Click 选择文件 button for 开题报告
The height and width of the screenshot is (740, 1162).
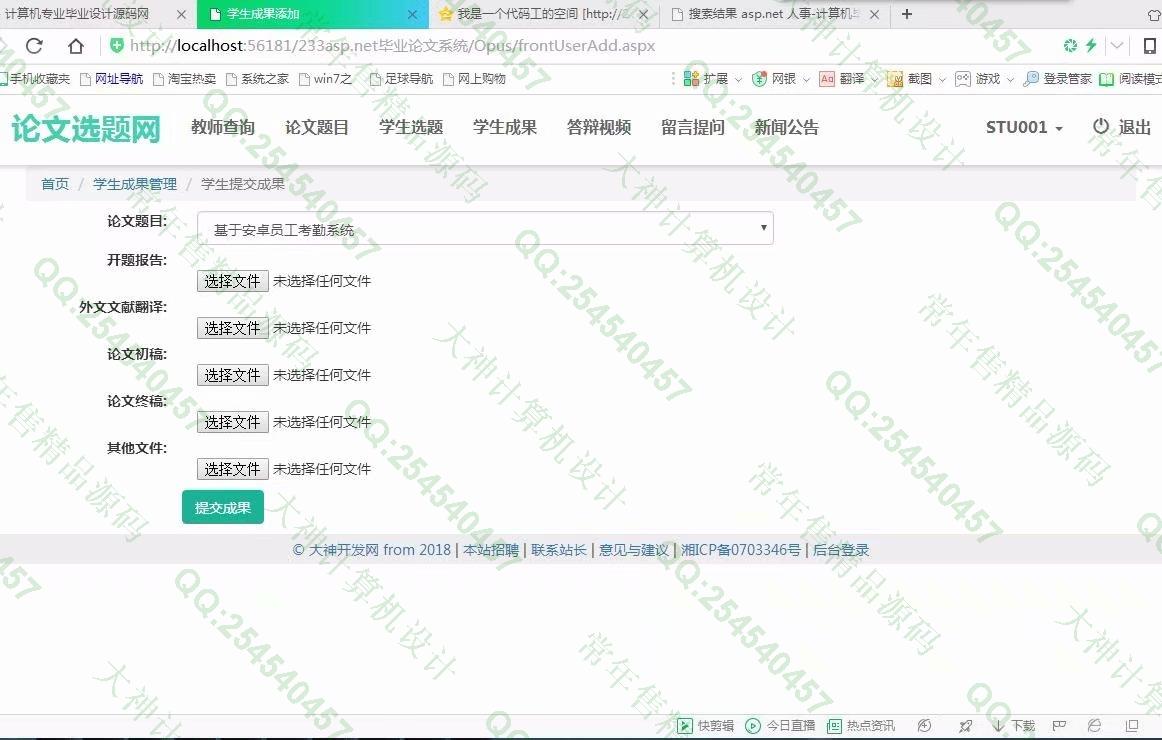(232, 281)
